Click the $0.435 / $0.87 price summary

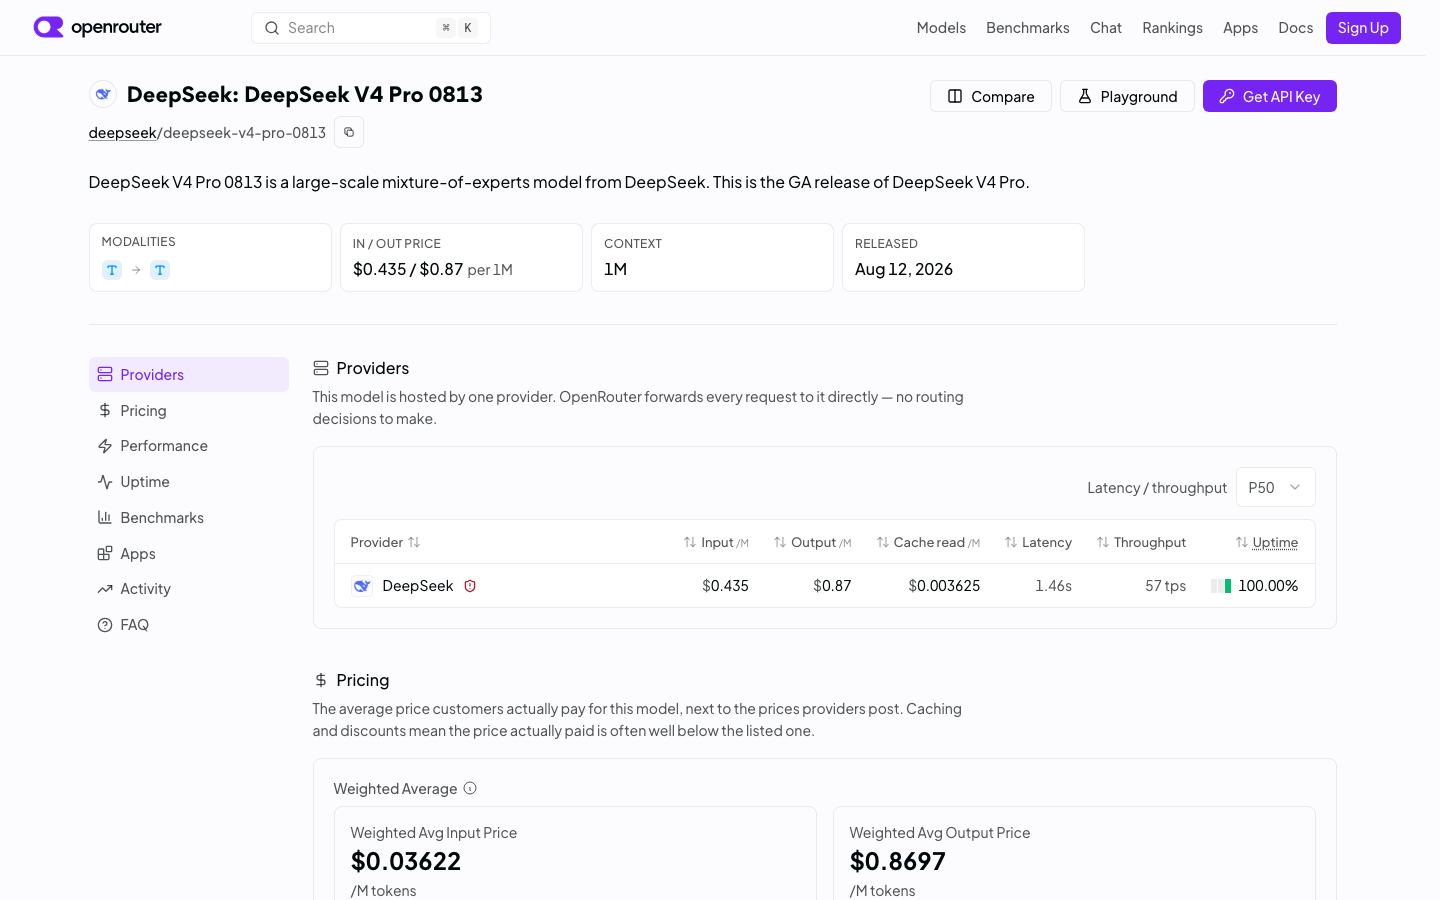point(433,269)
